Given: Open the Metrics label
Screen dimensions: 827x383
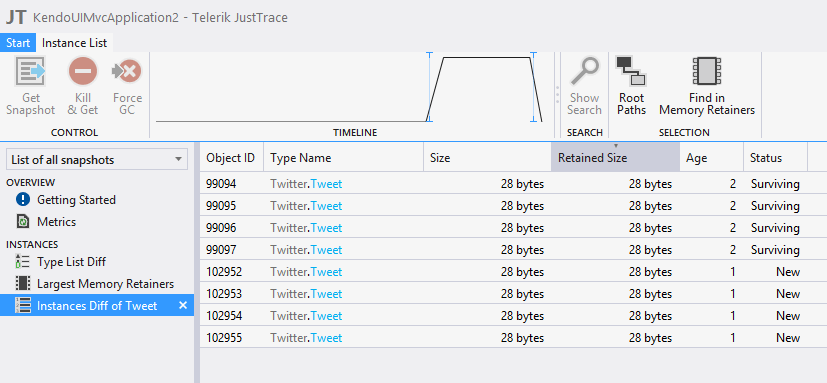Looking at the screenshot, I should pos(56,222).
